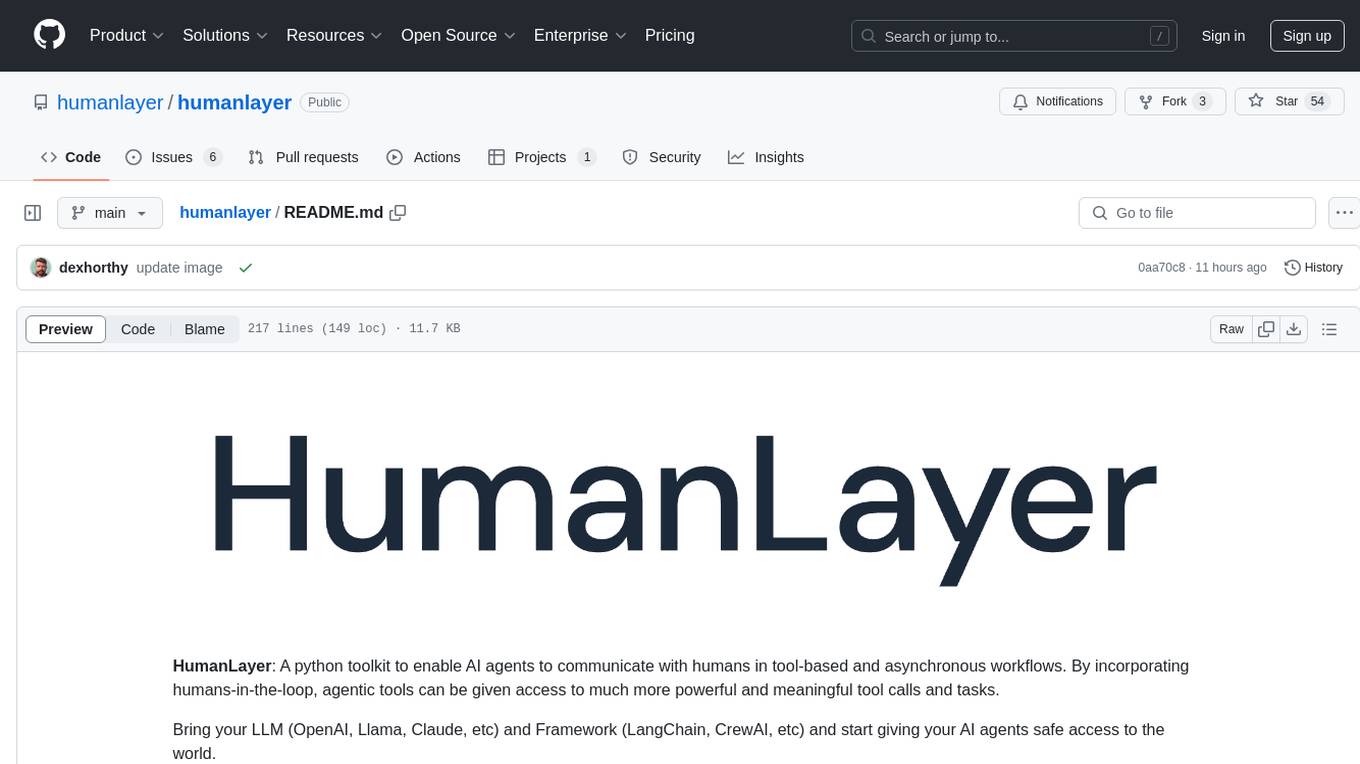Open dexhorthy's avatar profile
1360x764 pixels.
coord(41,268)
